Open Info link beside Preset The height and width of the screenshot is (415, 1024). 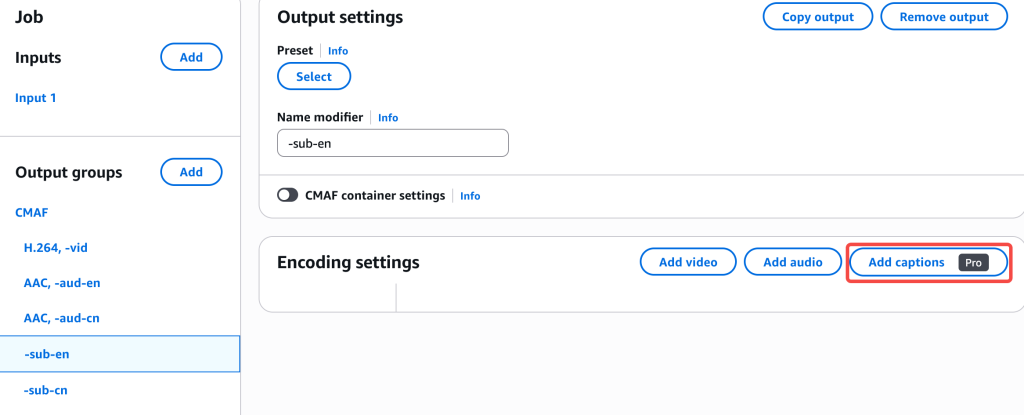tap(338, 50)
